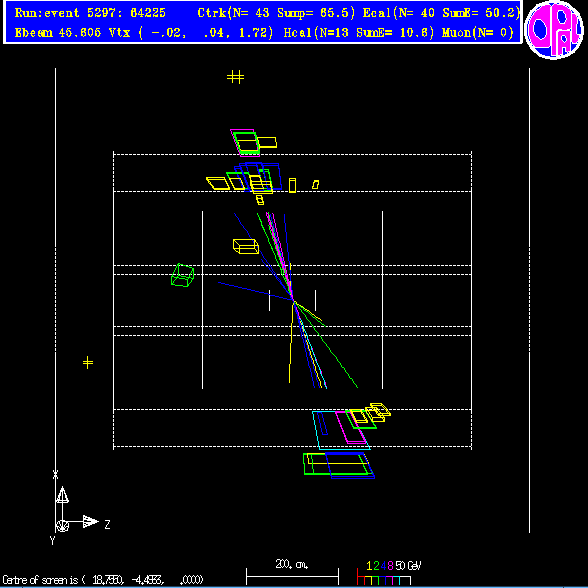Click the central event vertex point
Viewport: 588px width, 588px height.
(294, 300)
